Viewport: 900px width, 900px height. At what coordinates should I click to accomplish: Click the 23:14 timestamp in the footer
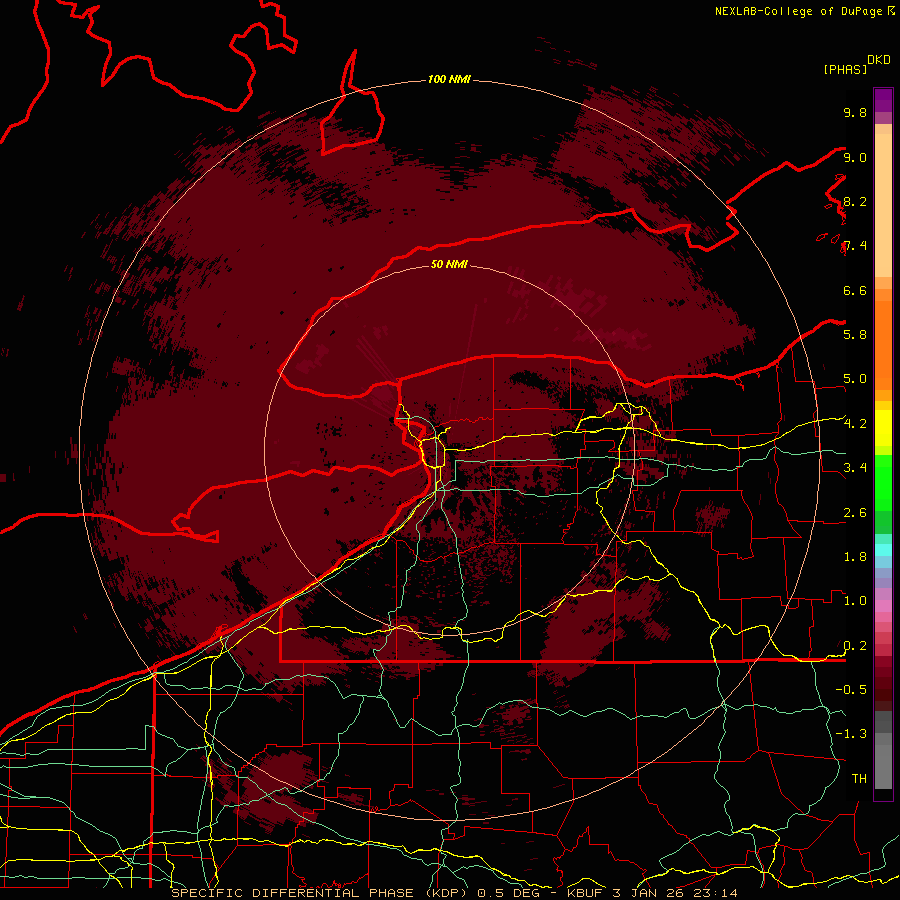pyautogui.click(x=717, y=893)
